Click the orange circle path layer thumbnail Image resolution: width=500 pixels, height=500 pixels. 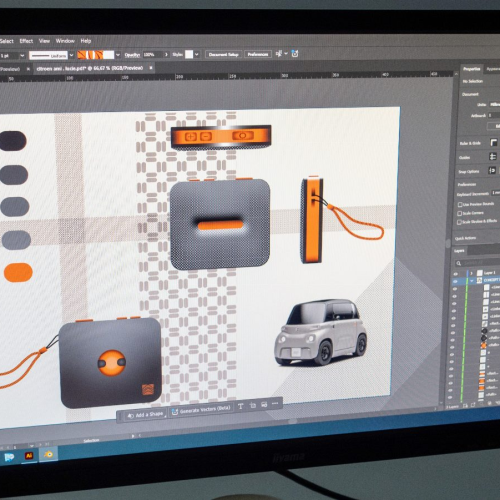[483, 345]
